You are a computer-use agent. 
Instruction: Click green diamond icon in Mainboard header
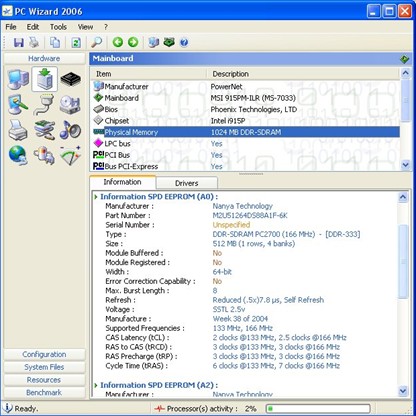[404, 59]
